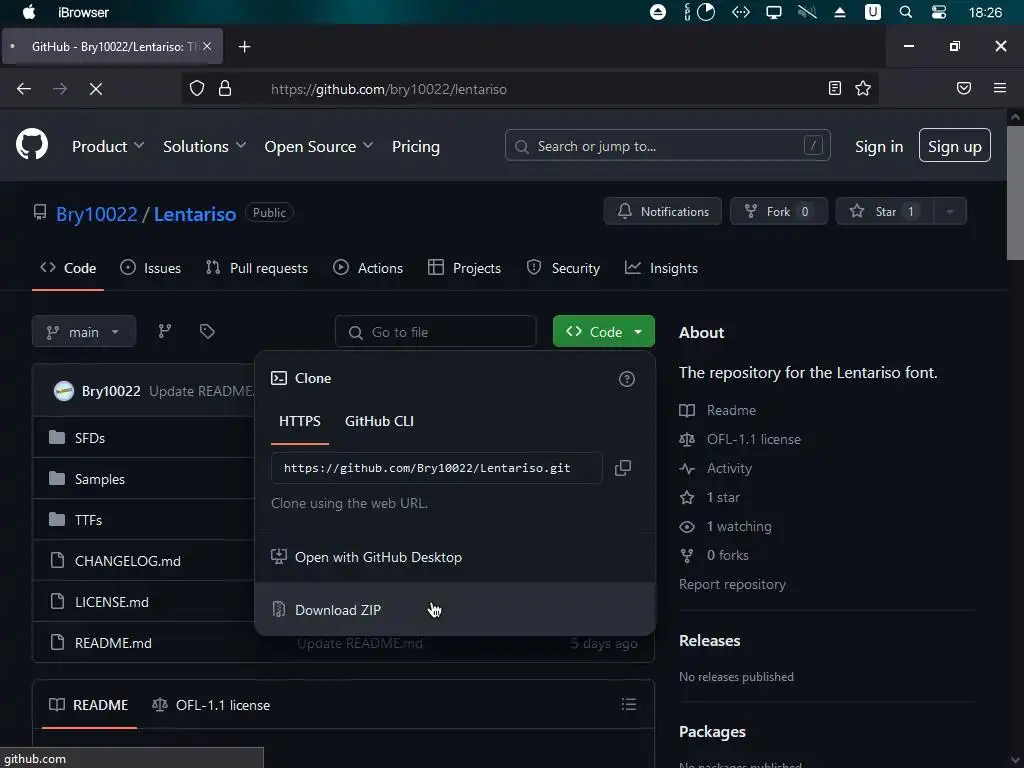Open iBrowser app menu
Viewport: 1024px width, 768px height.
pos(83,12)
